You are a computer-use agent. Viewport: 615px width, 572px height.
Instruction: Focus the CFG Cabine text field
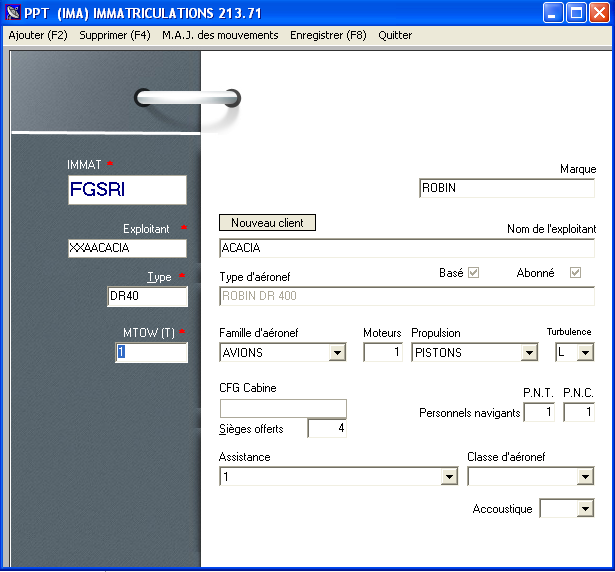pyautogui.click(x=283, y=408)
